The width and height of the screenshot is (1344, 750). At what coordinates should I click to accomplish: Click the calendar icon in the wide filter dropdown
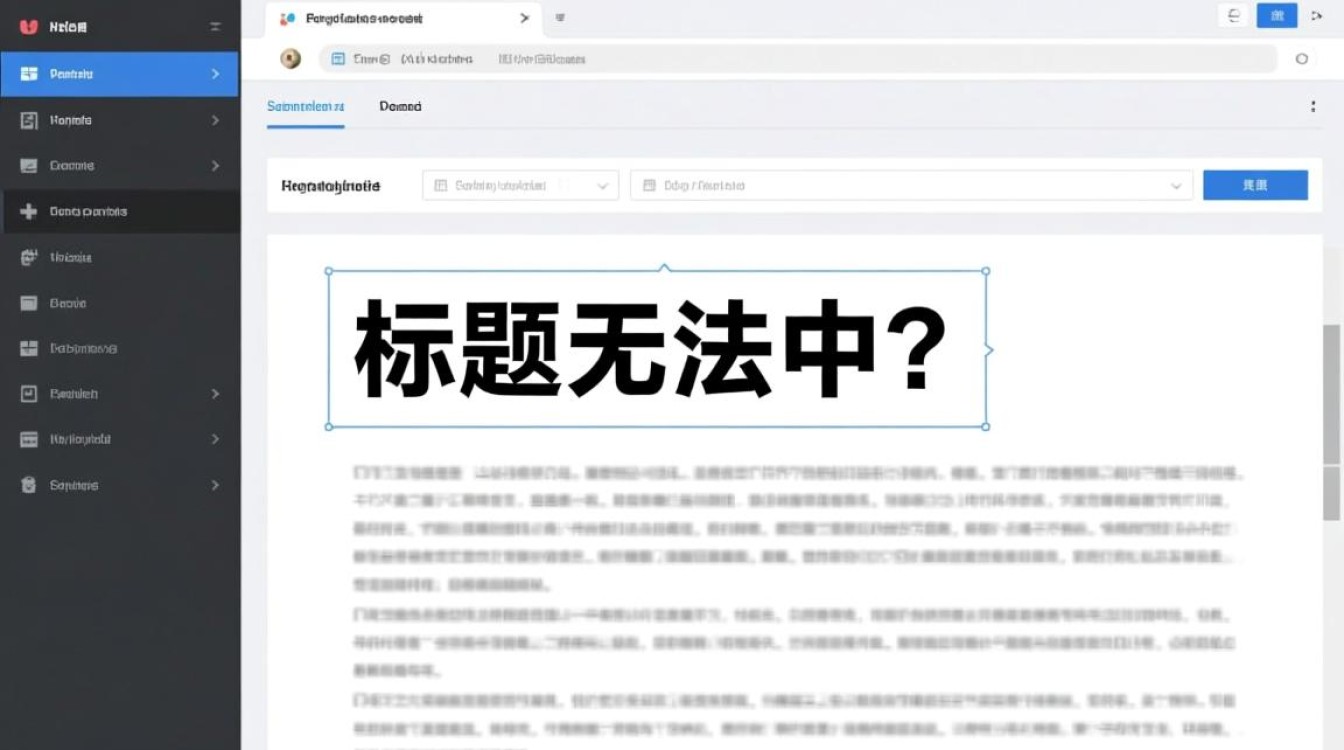click(x=649, y=186)
